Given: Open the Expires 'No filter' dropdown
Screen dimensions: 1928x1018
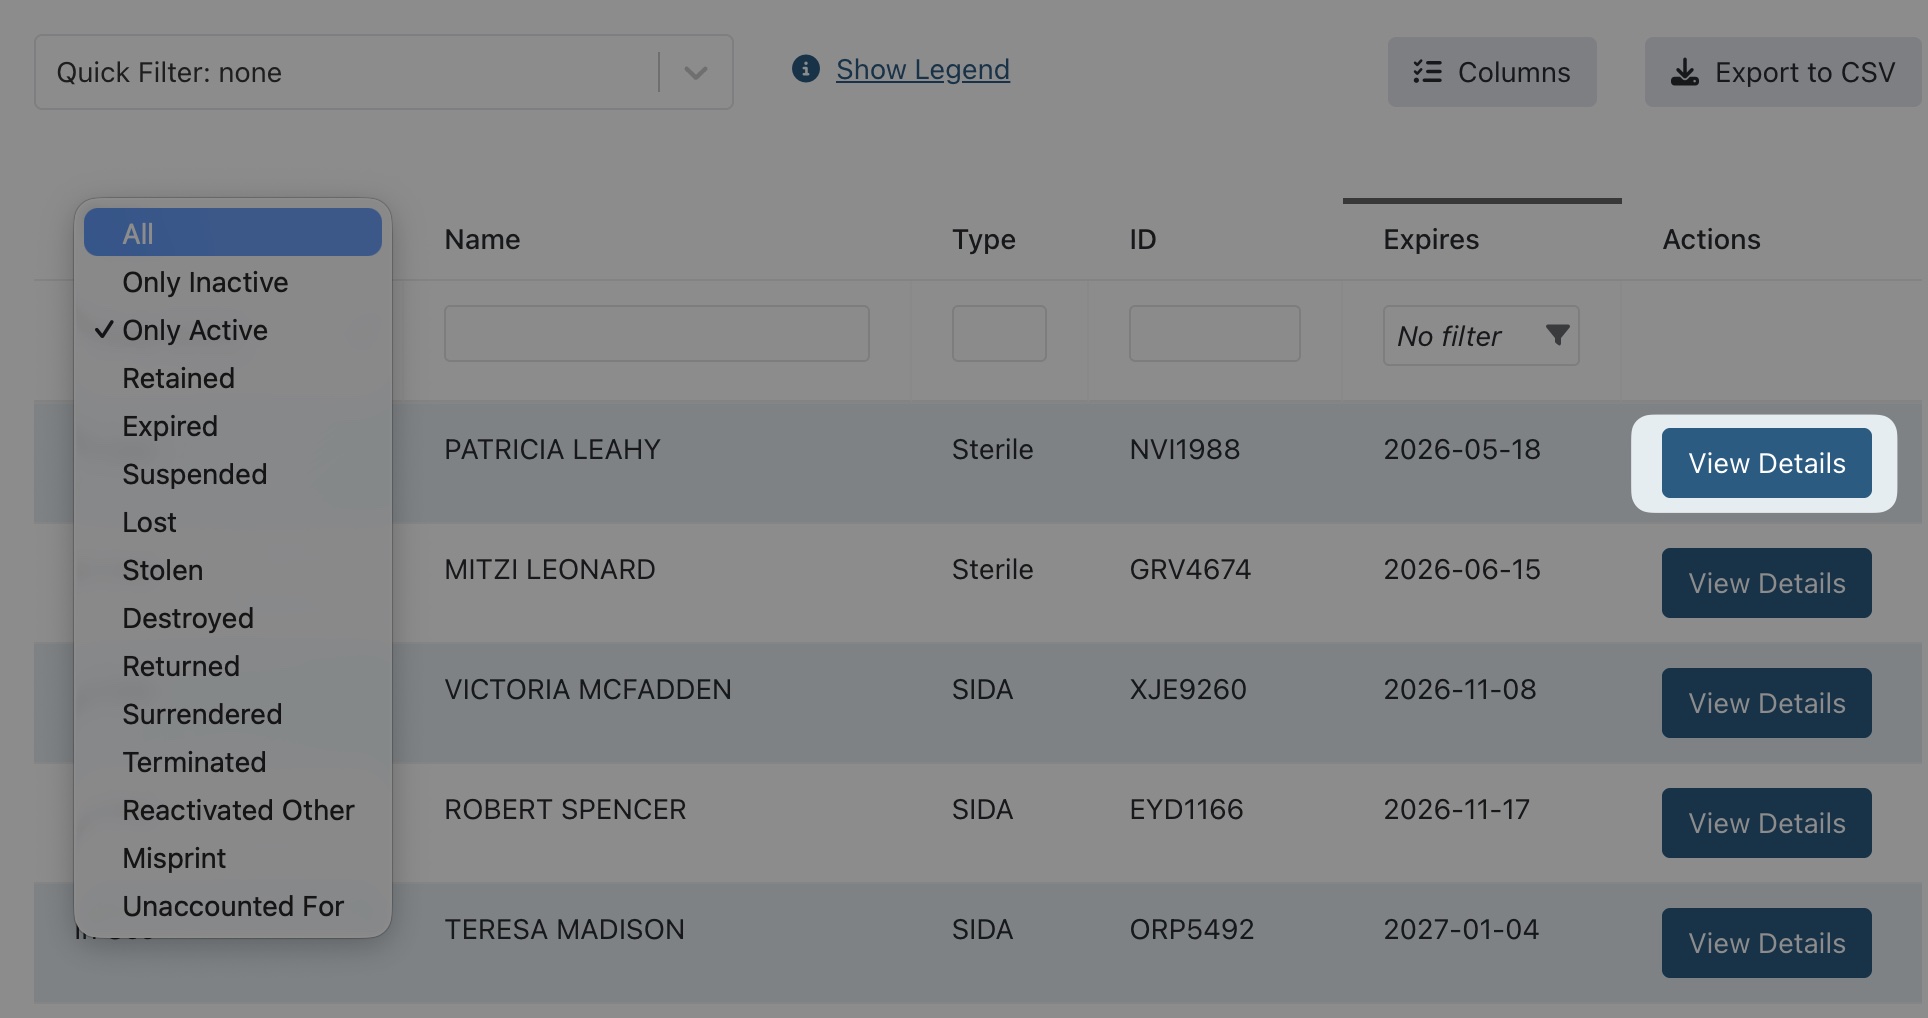Looking at the screenshot, I should tap(1480, 336).
